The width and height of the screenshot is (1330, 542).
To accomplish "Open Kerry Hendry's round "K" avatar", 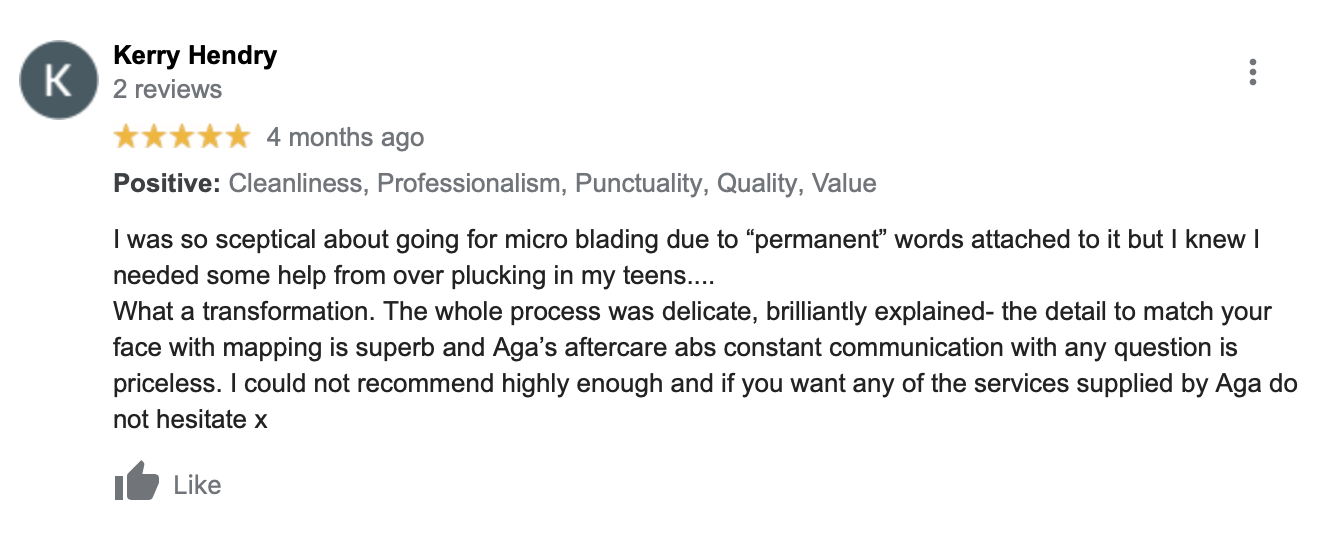I will (x=59, y=80).
